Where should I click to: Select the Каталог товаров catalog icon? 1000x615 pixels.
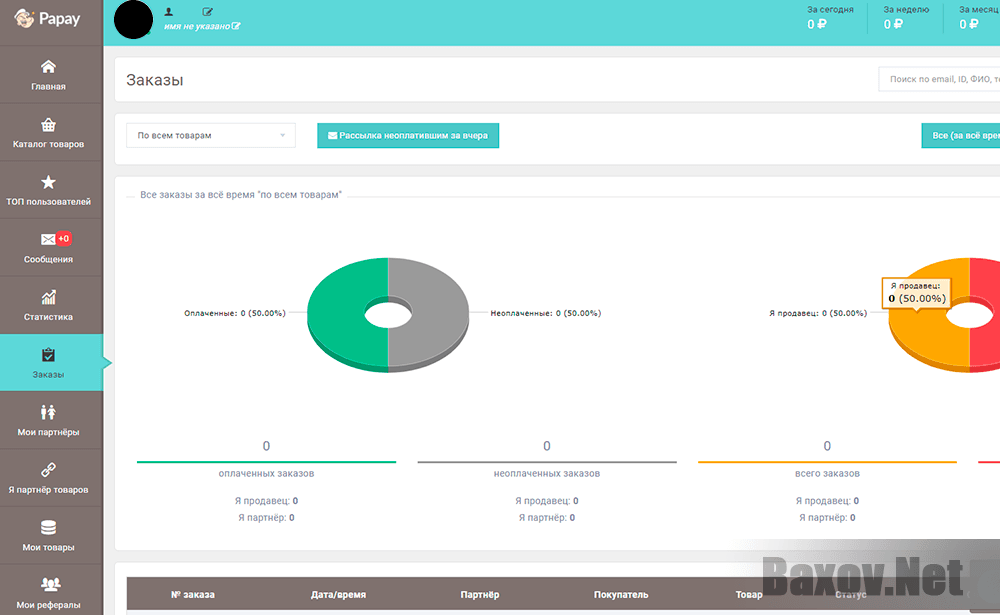coord(49,124)
